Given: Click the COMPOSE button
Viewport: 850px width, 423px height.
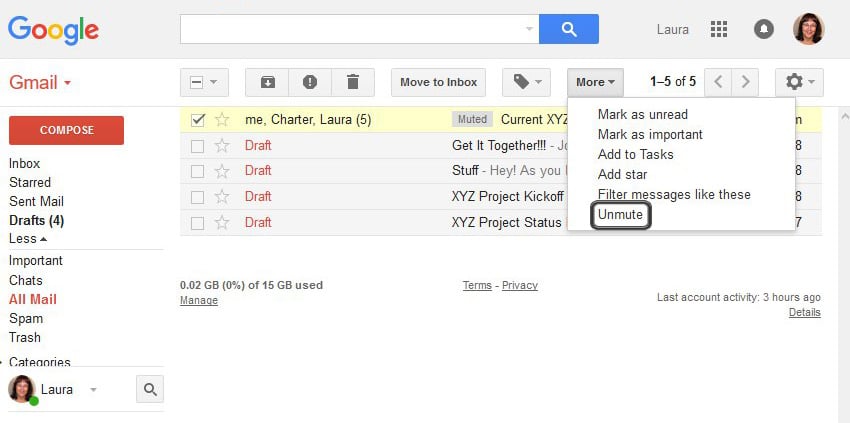Looking at the screenshot, I should (66, 130).
